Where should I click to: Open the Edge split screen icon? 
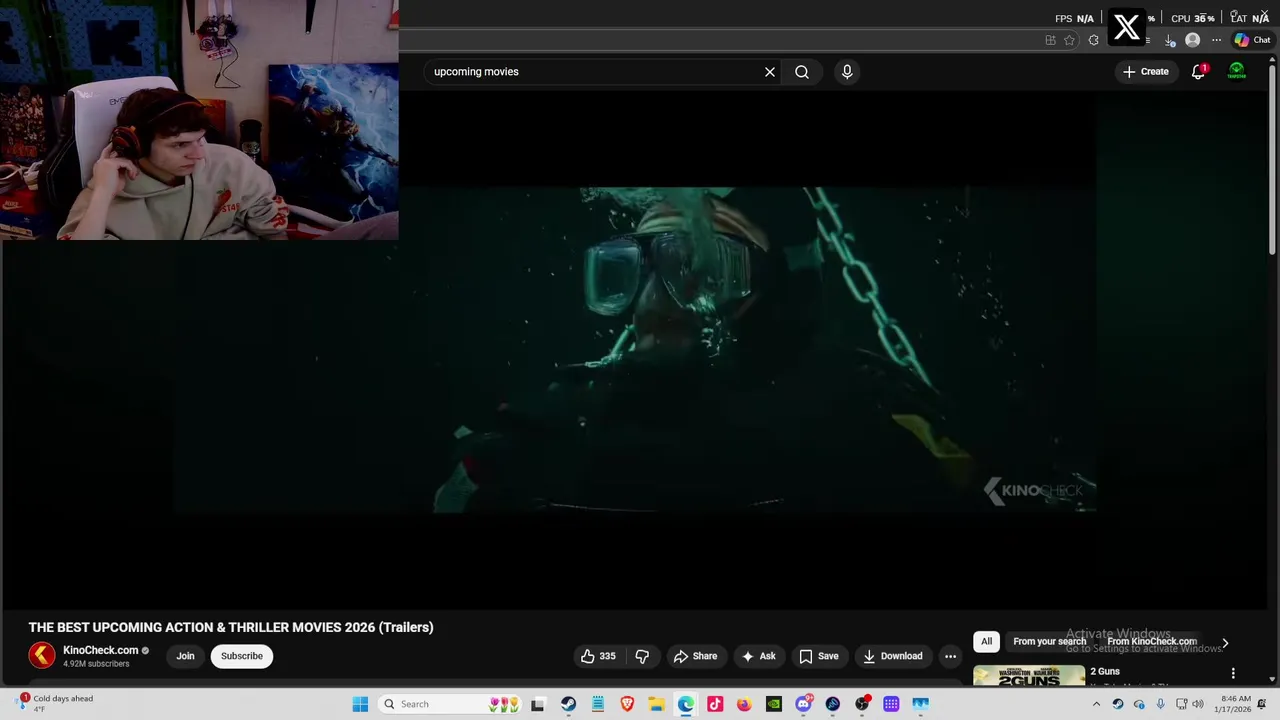1050,40
